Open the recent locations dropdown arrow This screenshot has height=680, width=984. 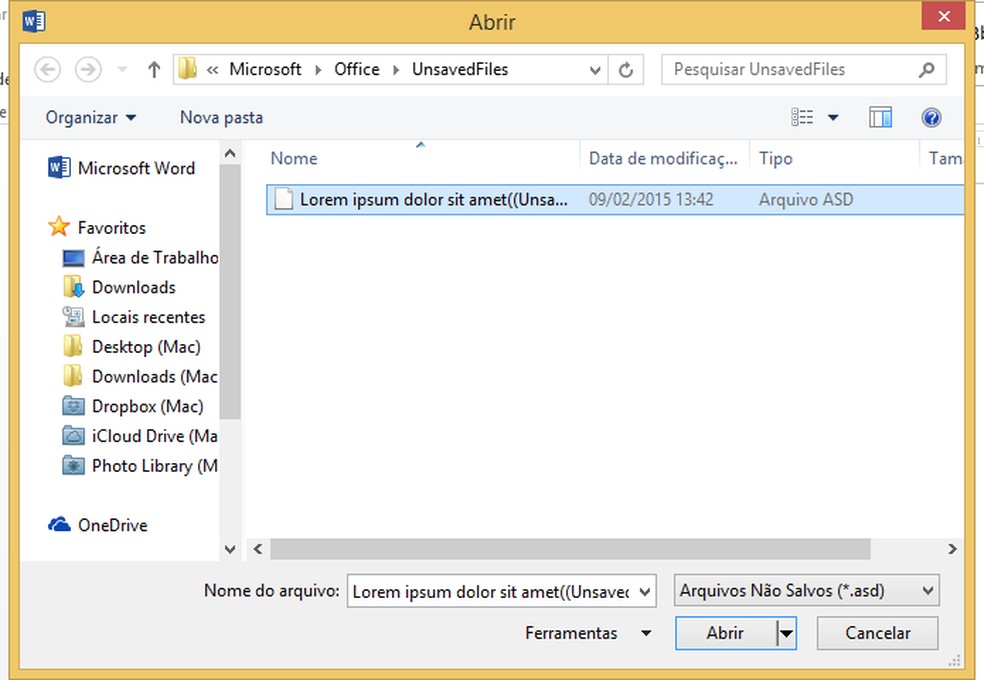point(122,69)
